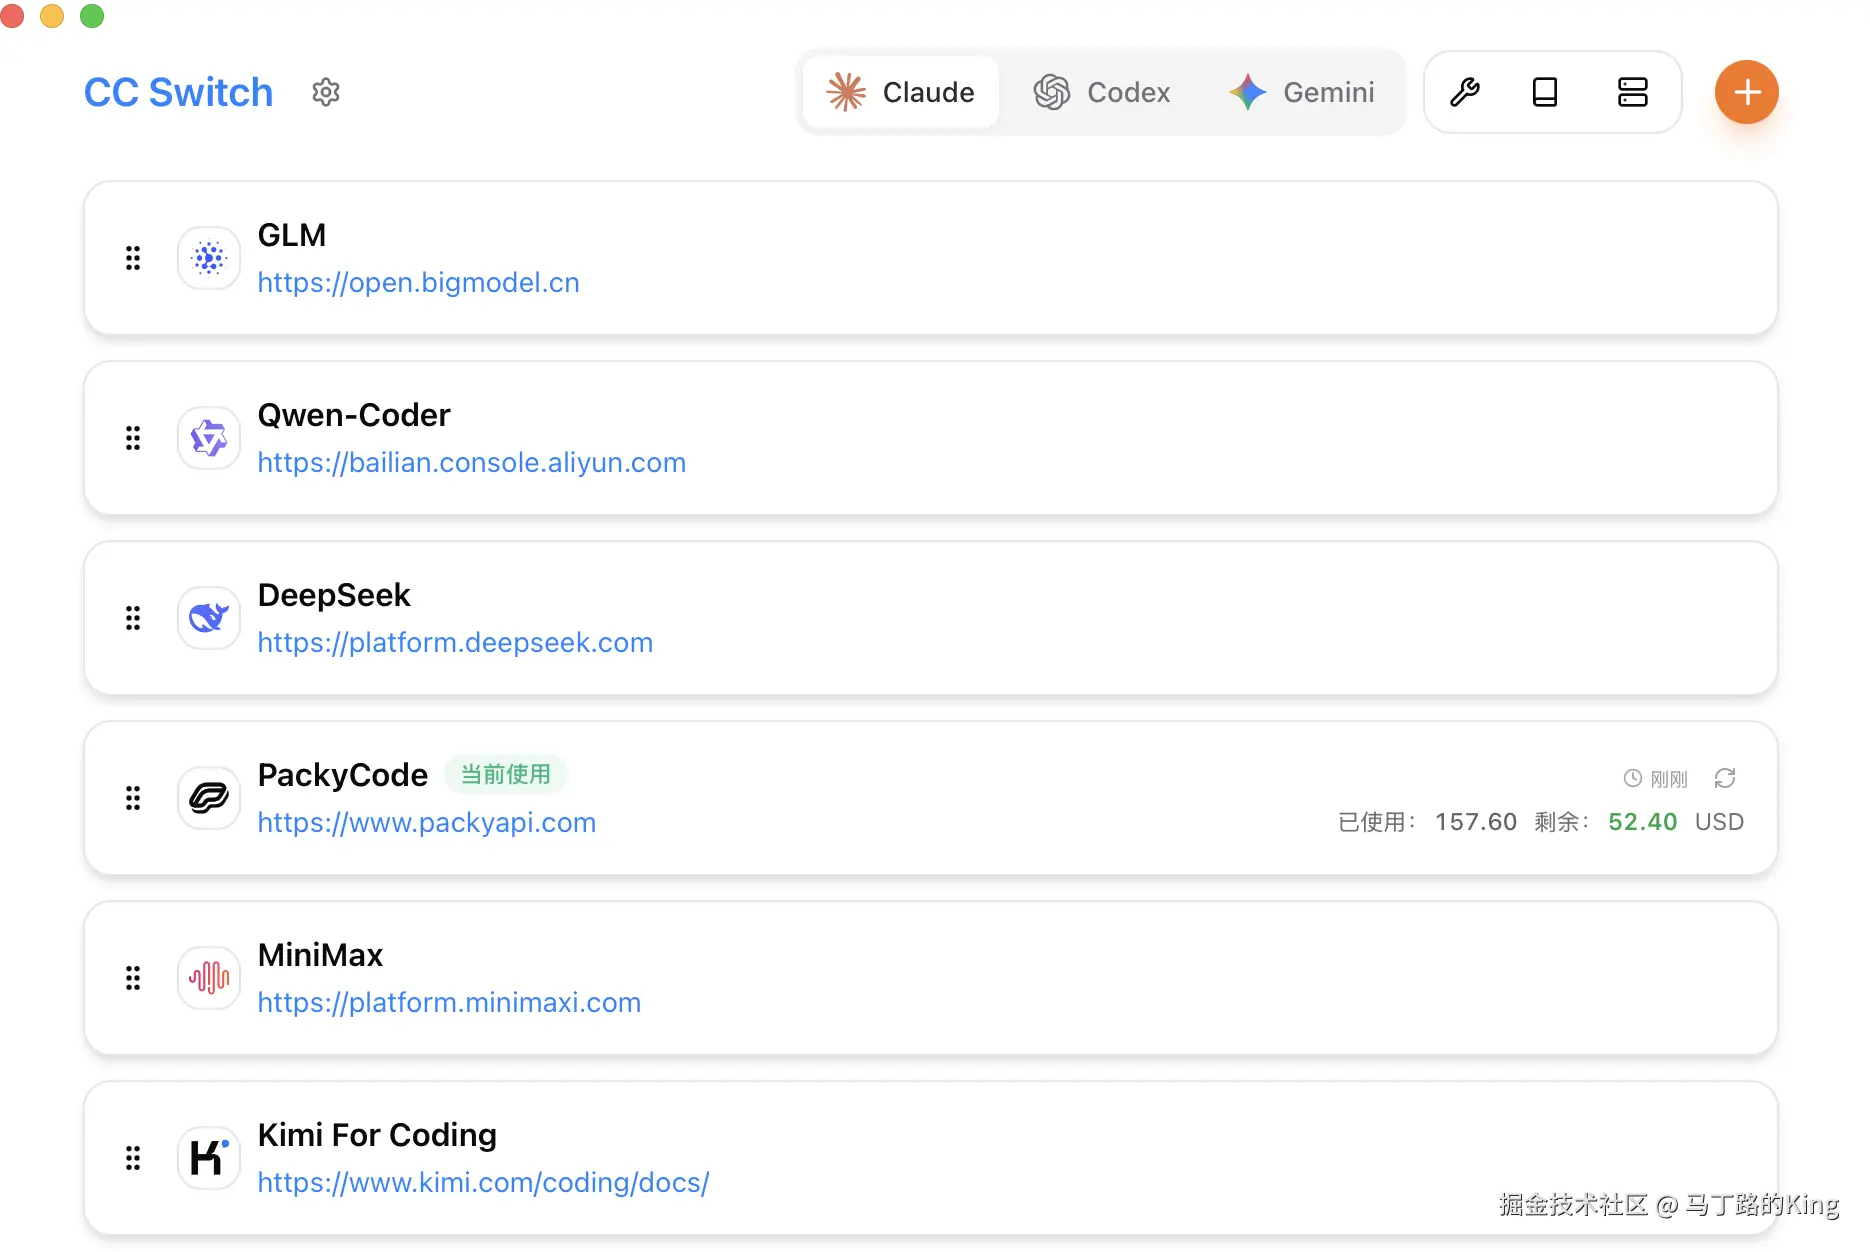Click the MiniMax waveform logo
Viewport: 1870px width, 1252px height.
(209, 978)
